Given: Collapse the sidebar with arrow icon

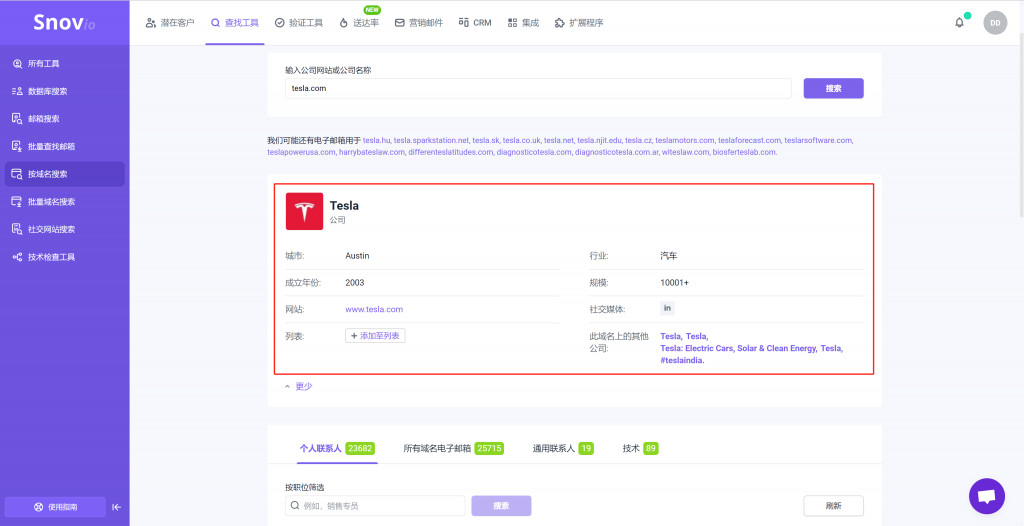Looking at the screenshot, I should coord(116,507).
